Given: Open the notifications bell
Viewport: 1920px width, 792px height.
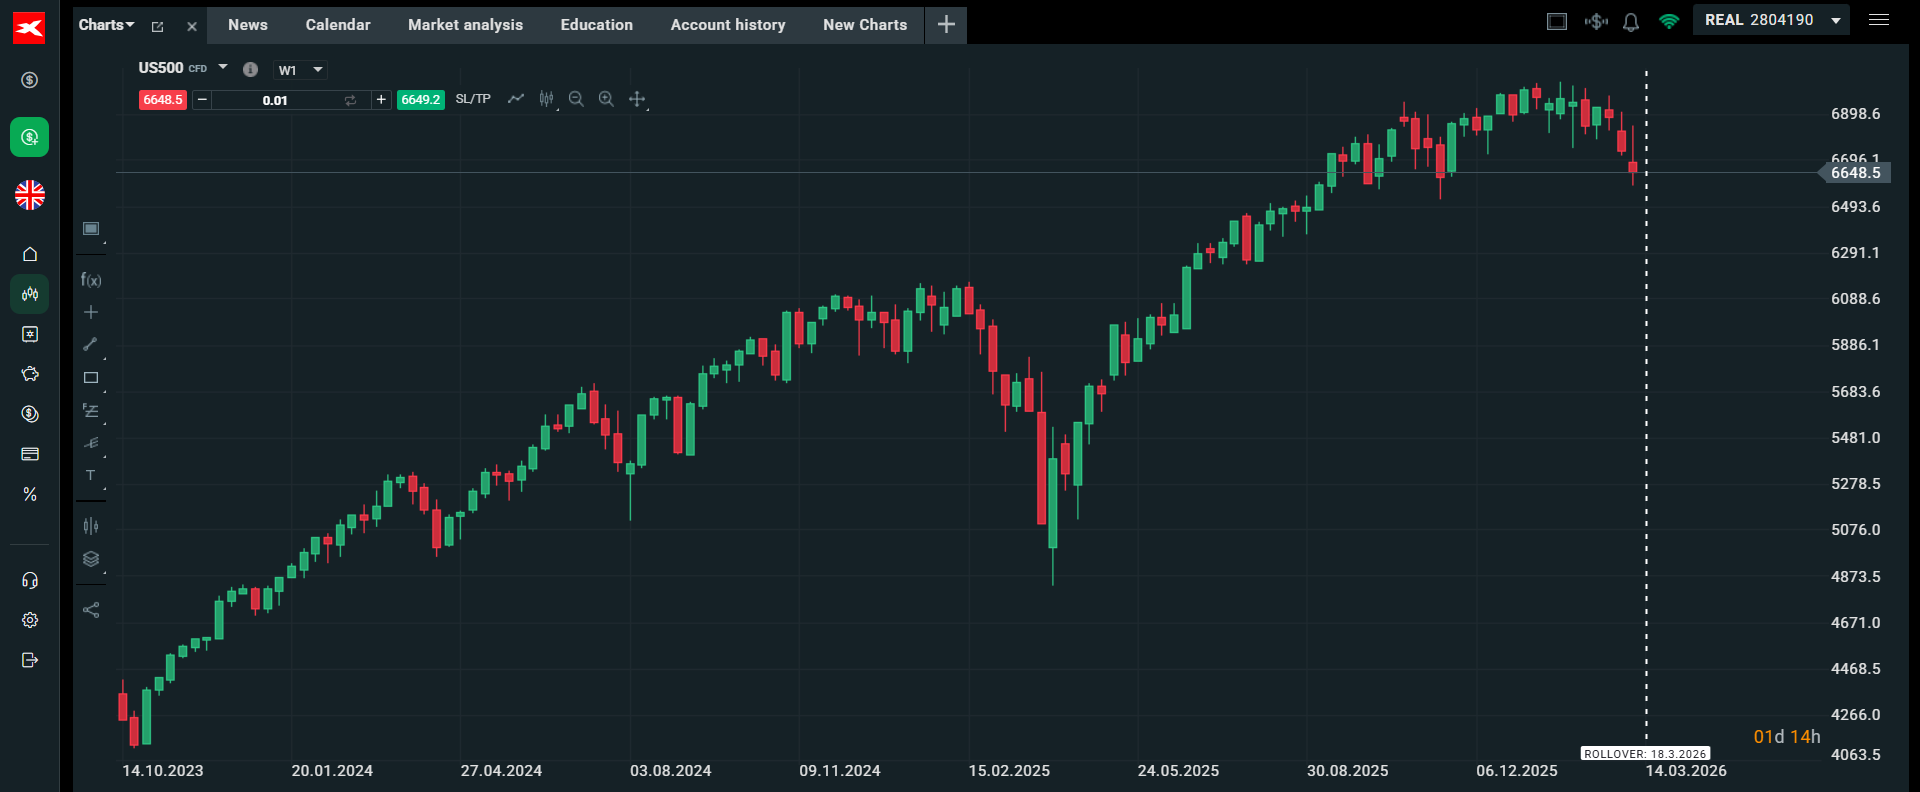Looking at the screenshot, I should pos(1631,22).
